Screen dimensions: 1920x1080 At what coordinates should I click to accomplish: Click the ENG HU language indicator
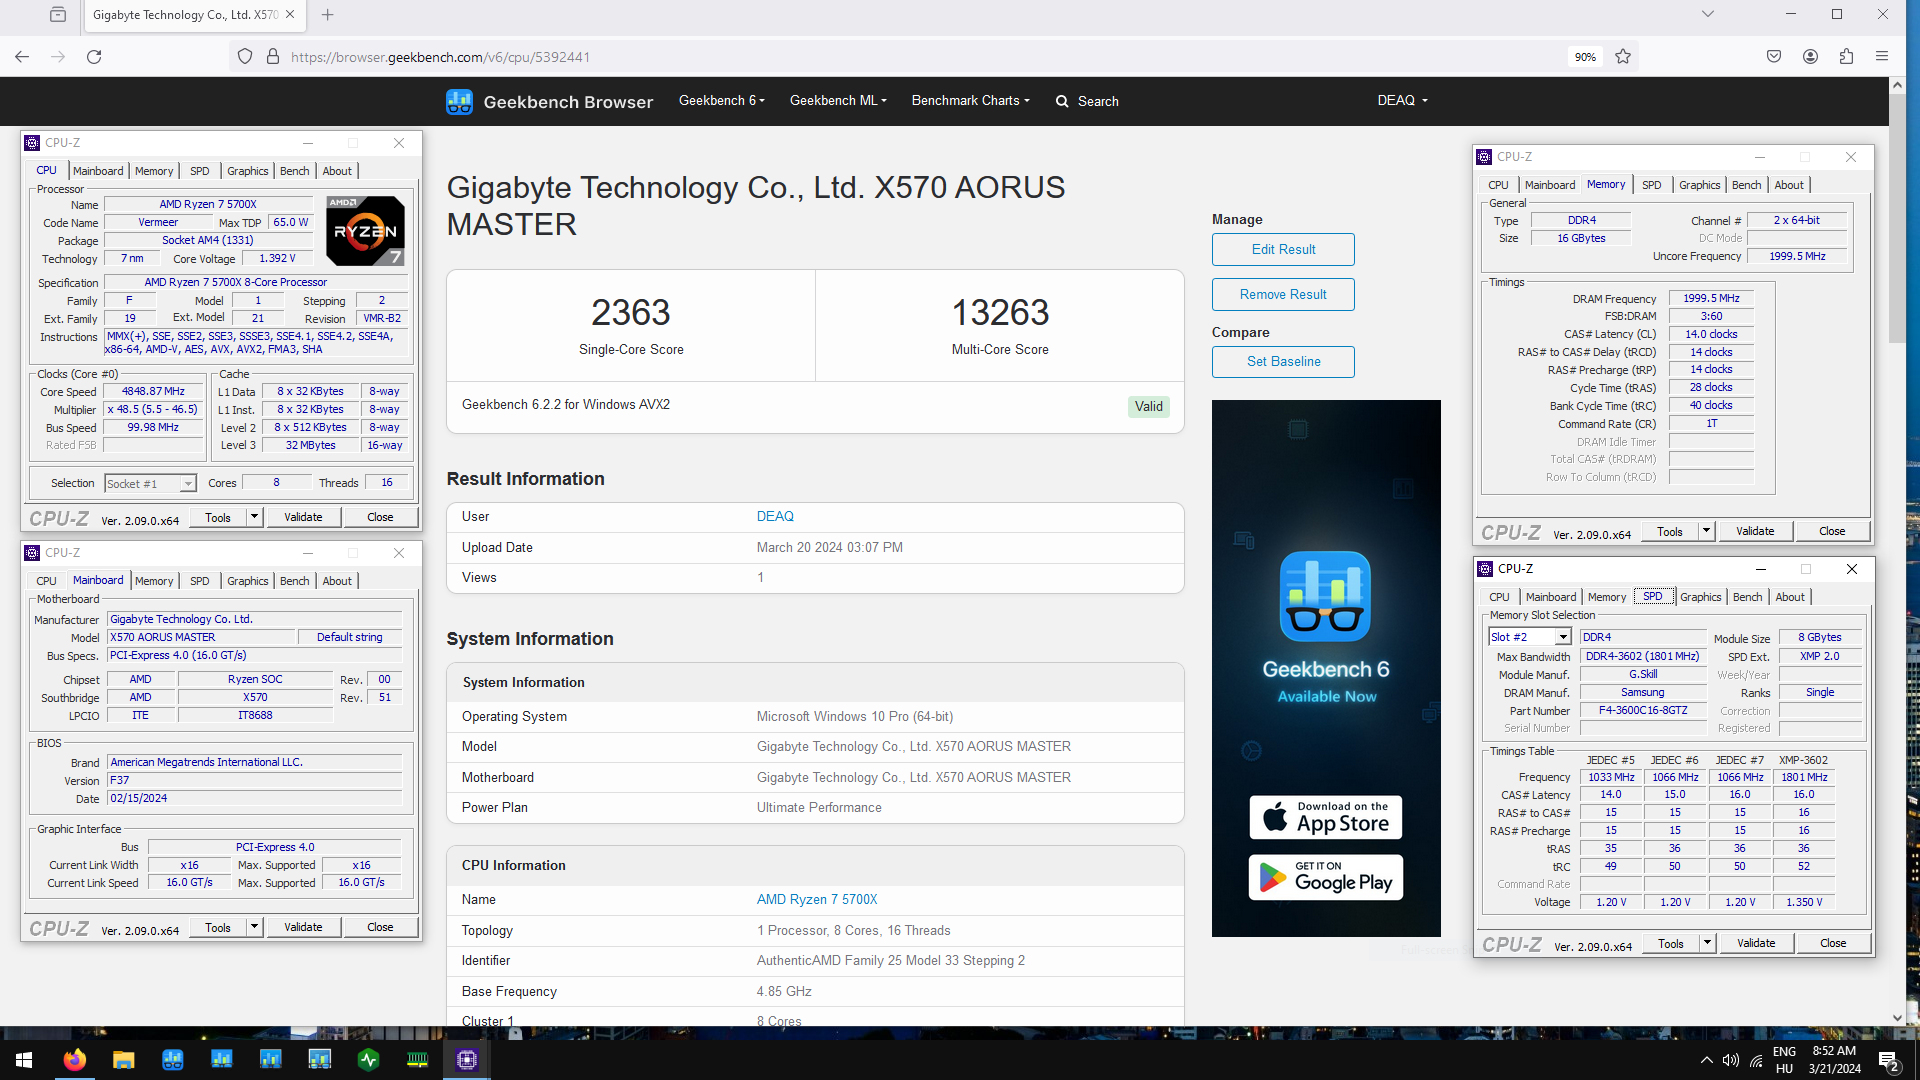pyautogui.click(x=1784, y=1060)
